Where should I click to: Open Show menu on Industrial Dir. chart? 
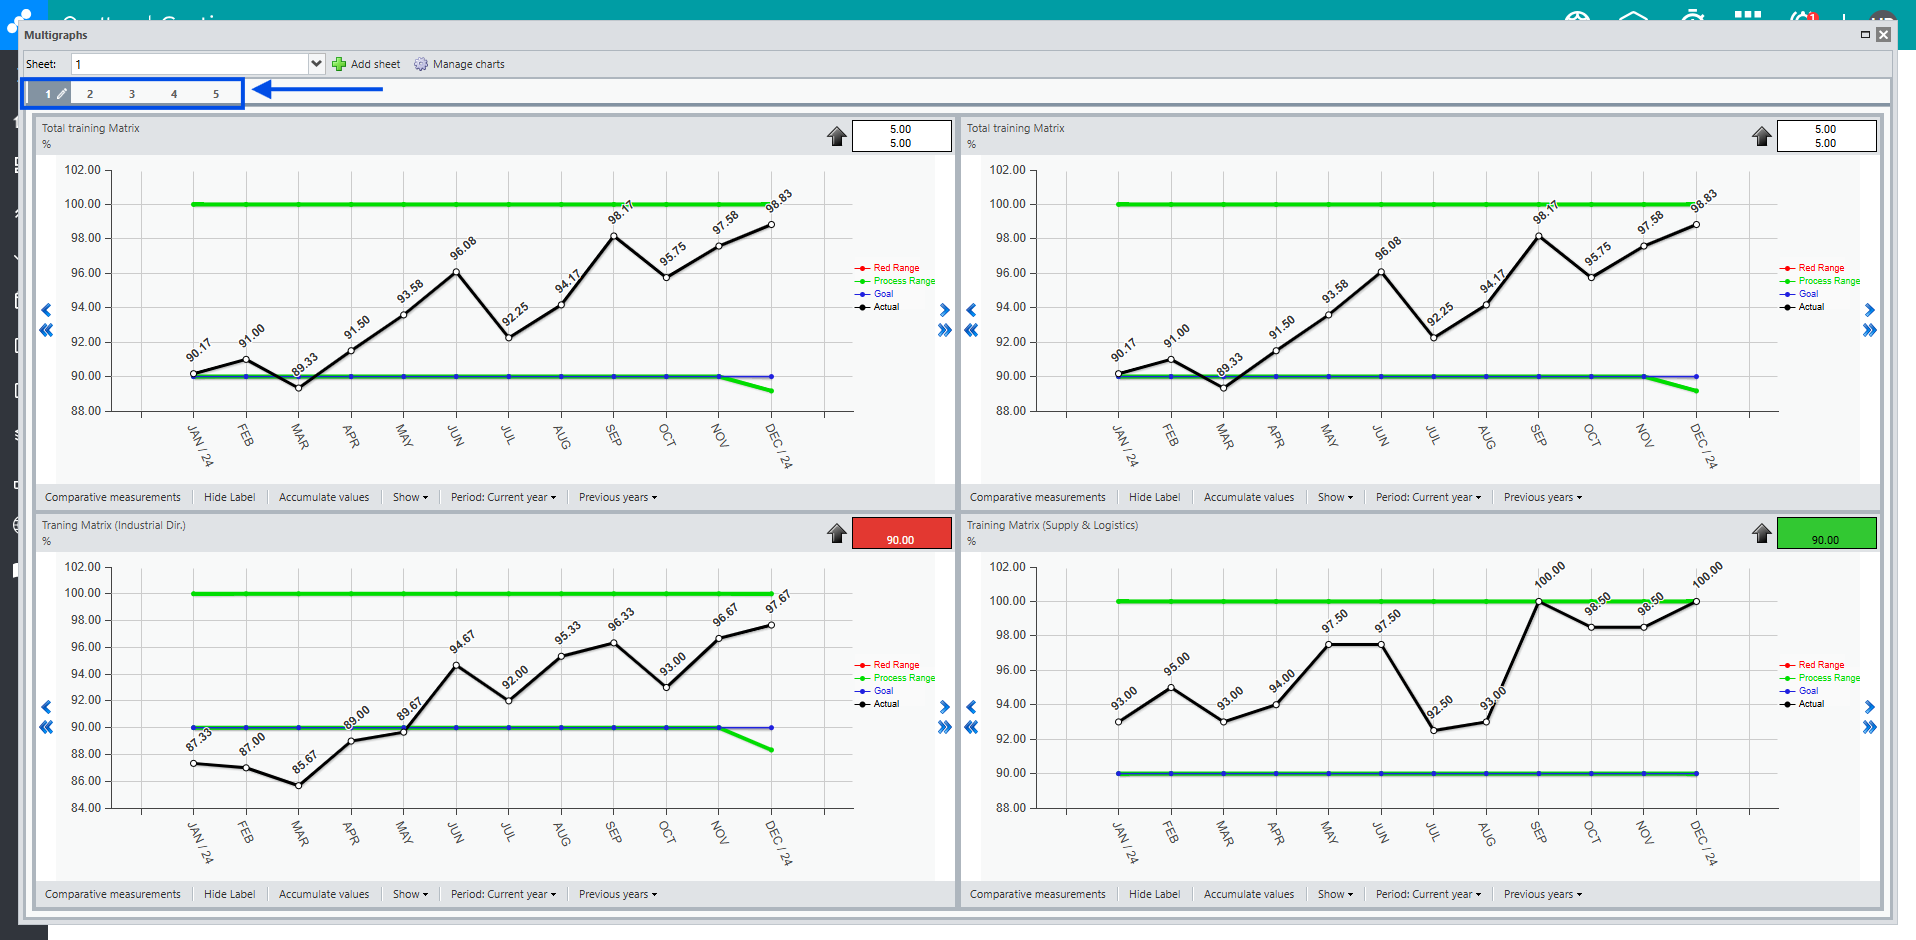410,894
